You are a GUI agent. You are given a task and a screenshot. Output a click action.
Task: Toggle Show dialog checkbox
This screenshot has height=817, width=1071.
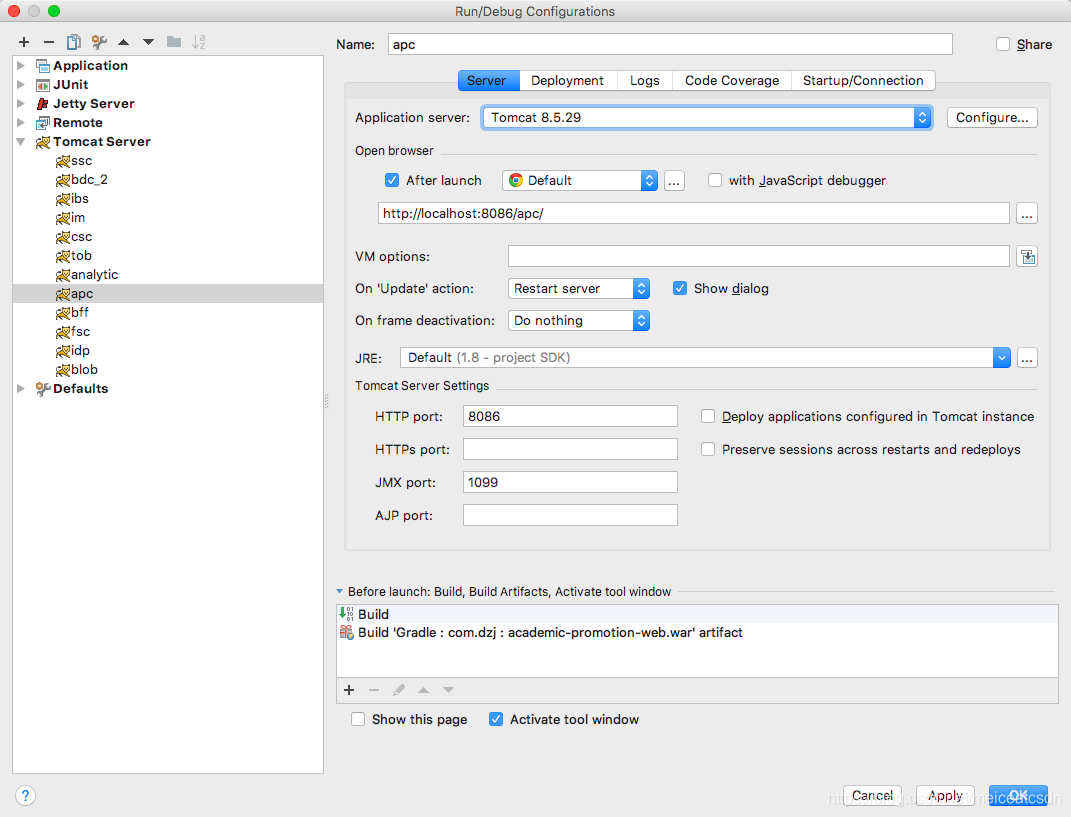680,288
